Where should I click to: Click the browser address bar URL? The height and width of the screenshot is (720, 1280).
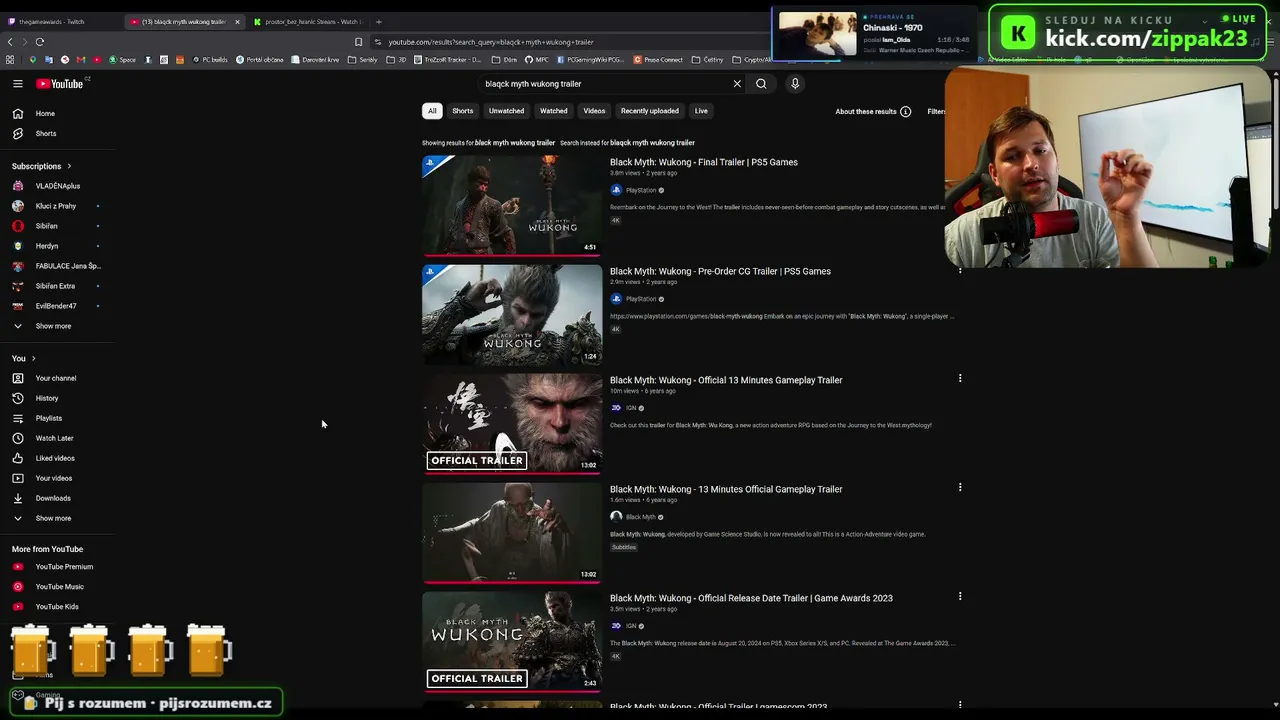[x=491, y=42]
